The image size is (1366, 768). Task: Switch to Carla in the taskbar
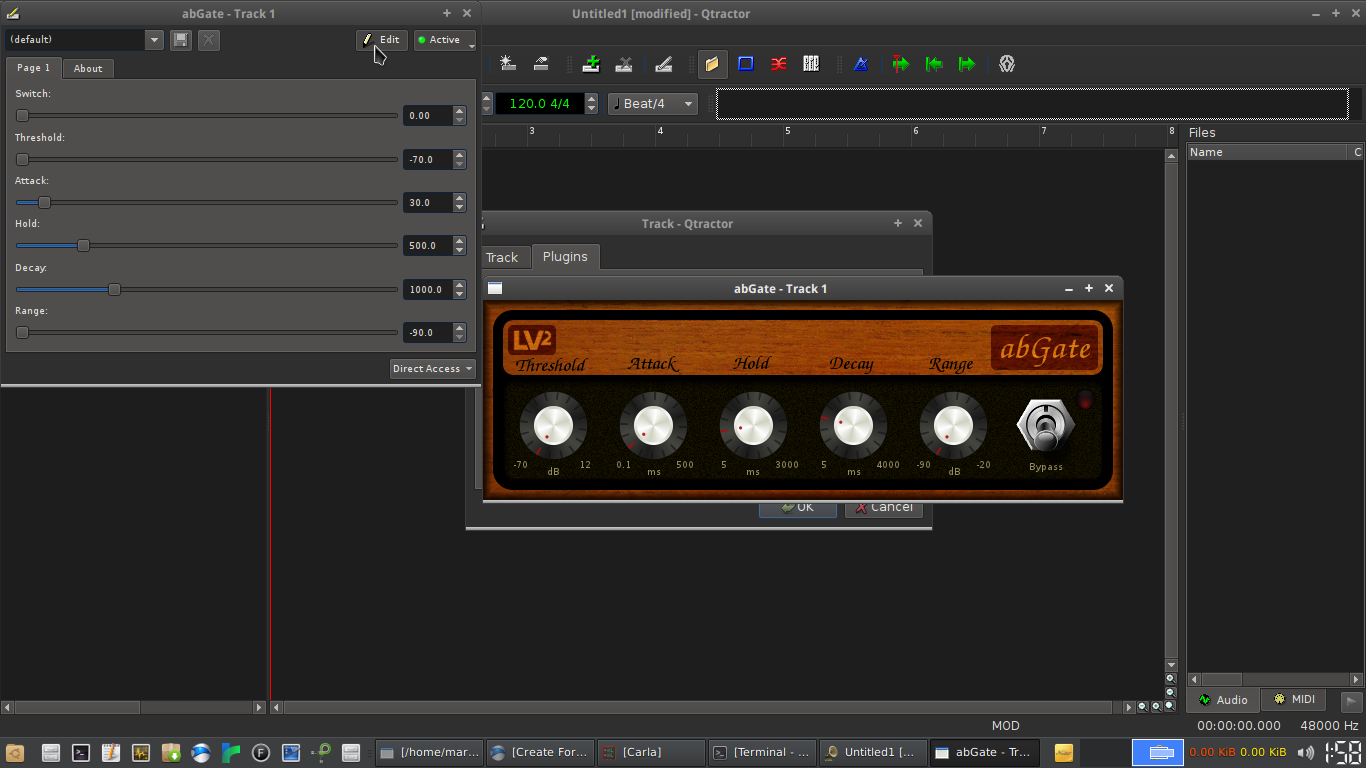coord(651,752)
